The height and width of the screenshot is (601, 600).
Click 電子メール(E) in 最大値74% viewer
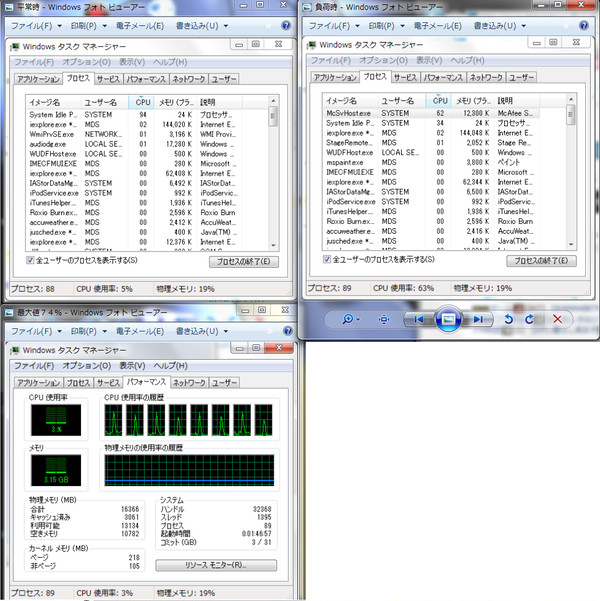click(x=140, y=331)
